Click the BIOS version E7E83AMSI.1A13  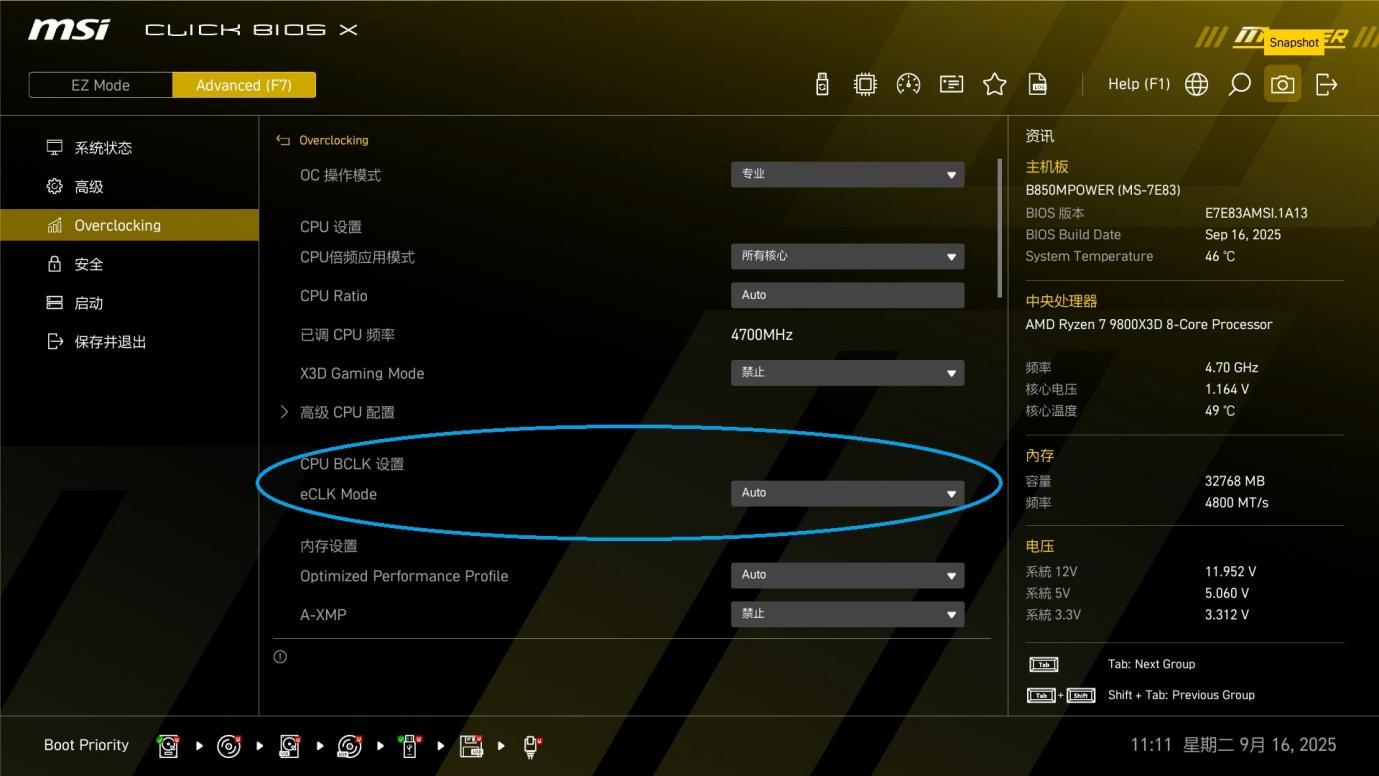tap(1256, 213)
